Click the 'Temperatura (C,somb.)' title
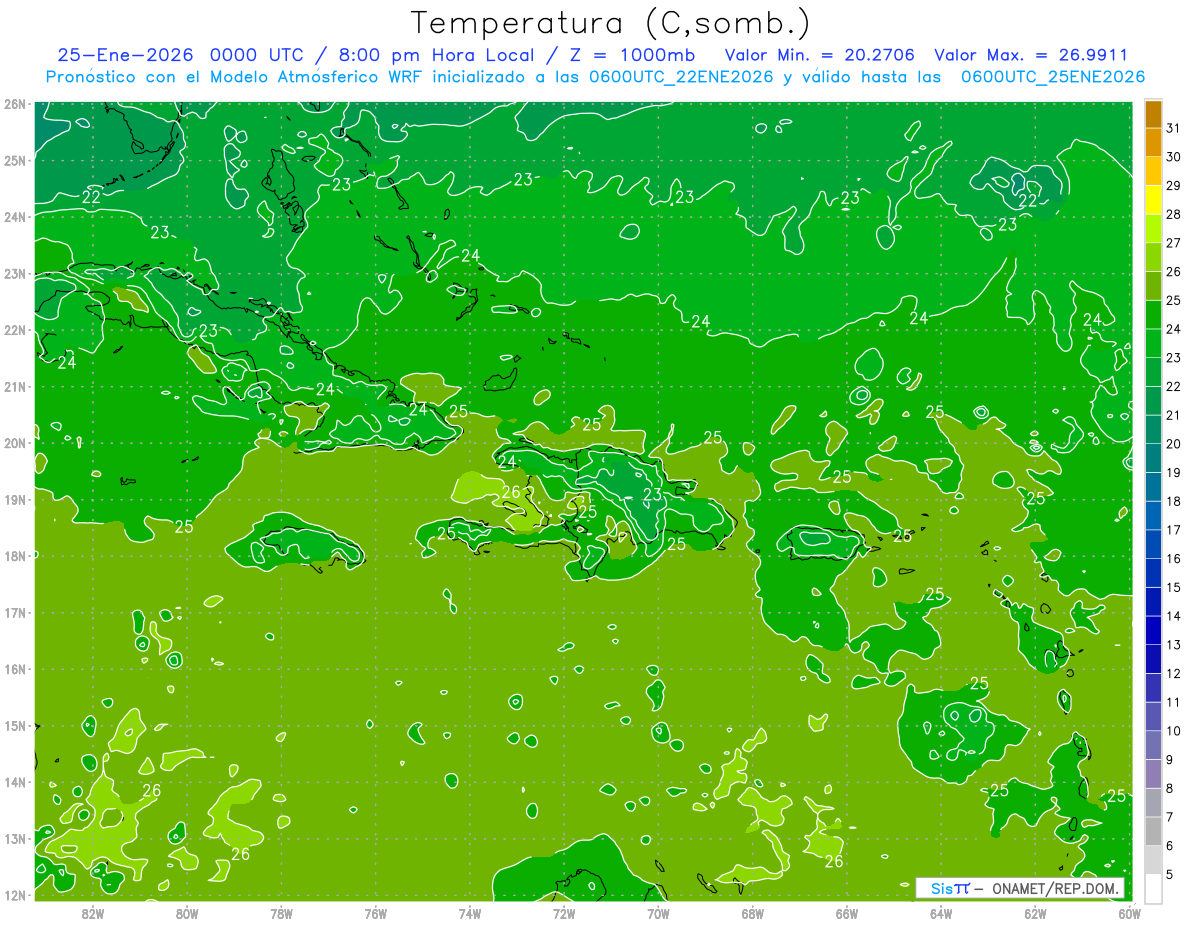Screen dimensions: 1200x927 pos(611,23)
